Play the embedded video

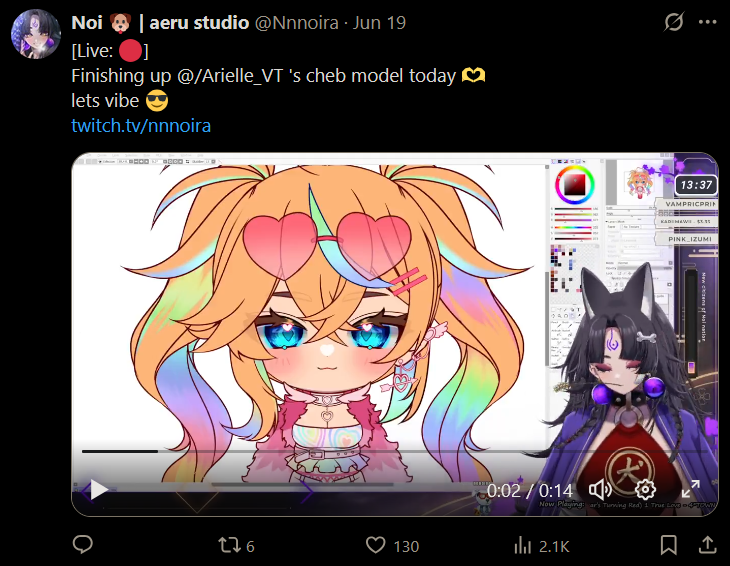click(99, 490)
